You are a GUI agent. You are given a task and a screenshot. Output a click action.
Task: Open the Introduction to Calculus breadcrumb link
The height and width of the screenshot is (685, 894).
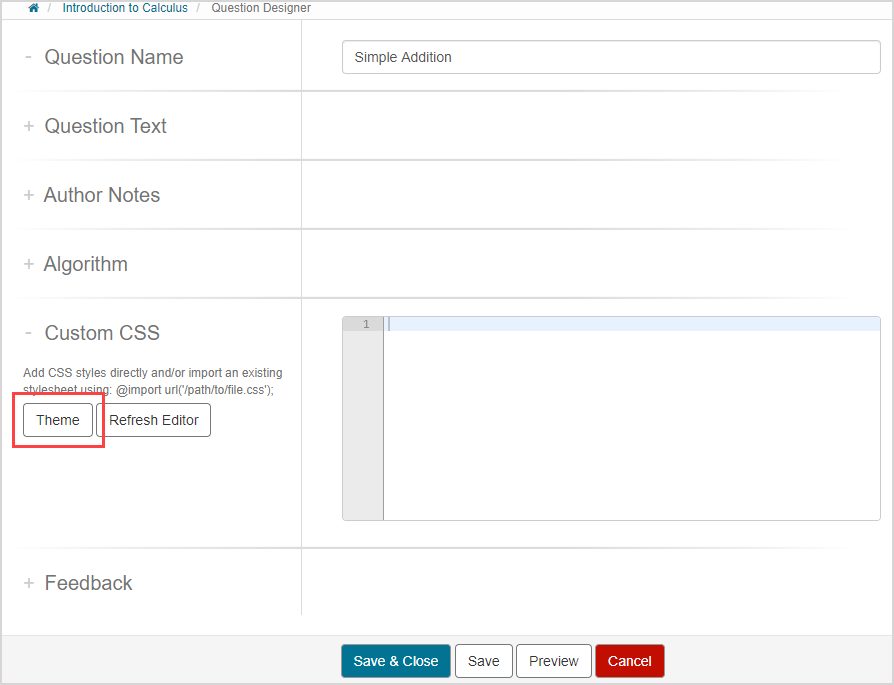click(125, 8)
